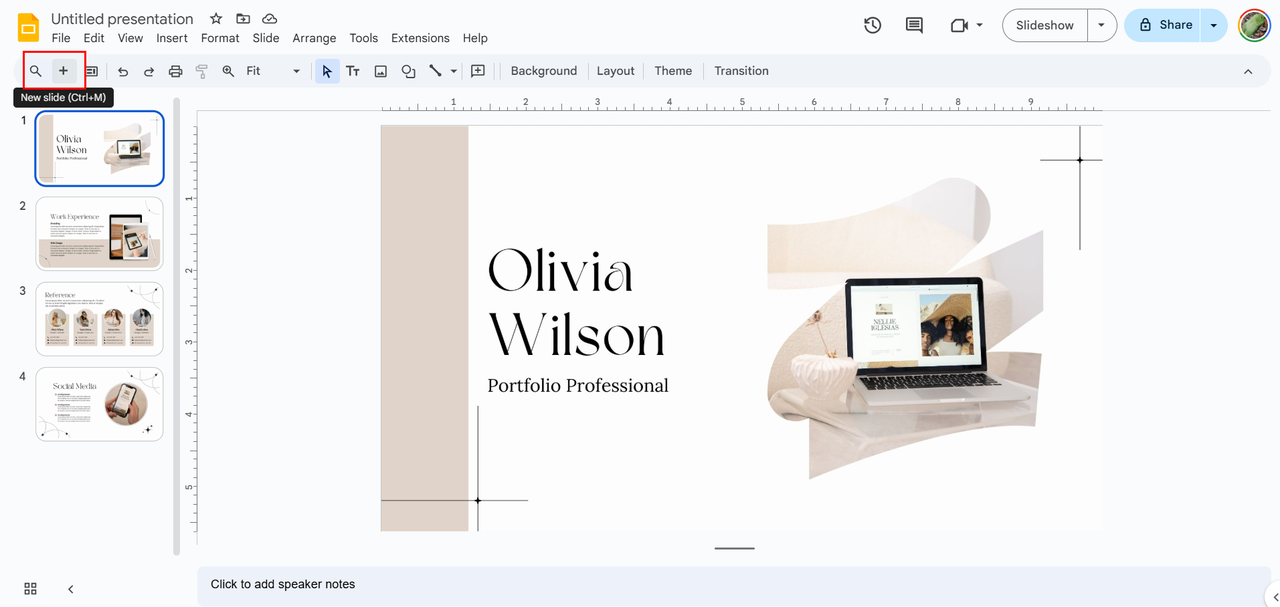Insert an image from toolbar
The width and height of the screenshot is (1280, 607).
[381, 71]
